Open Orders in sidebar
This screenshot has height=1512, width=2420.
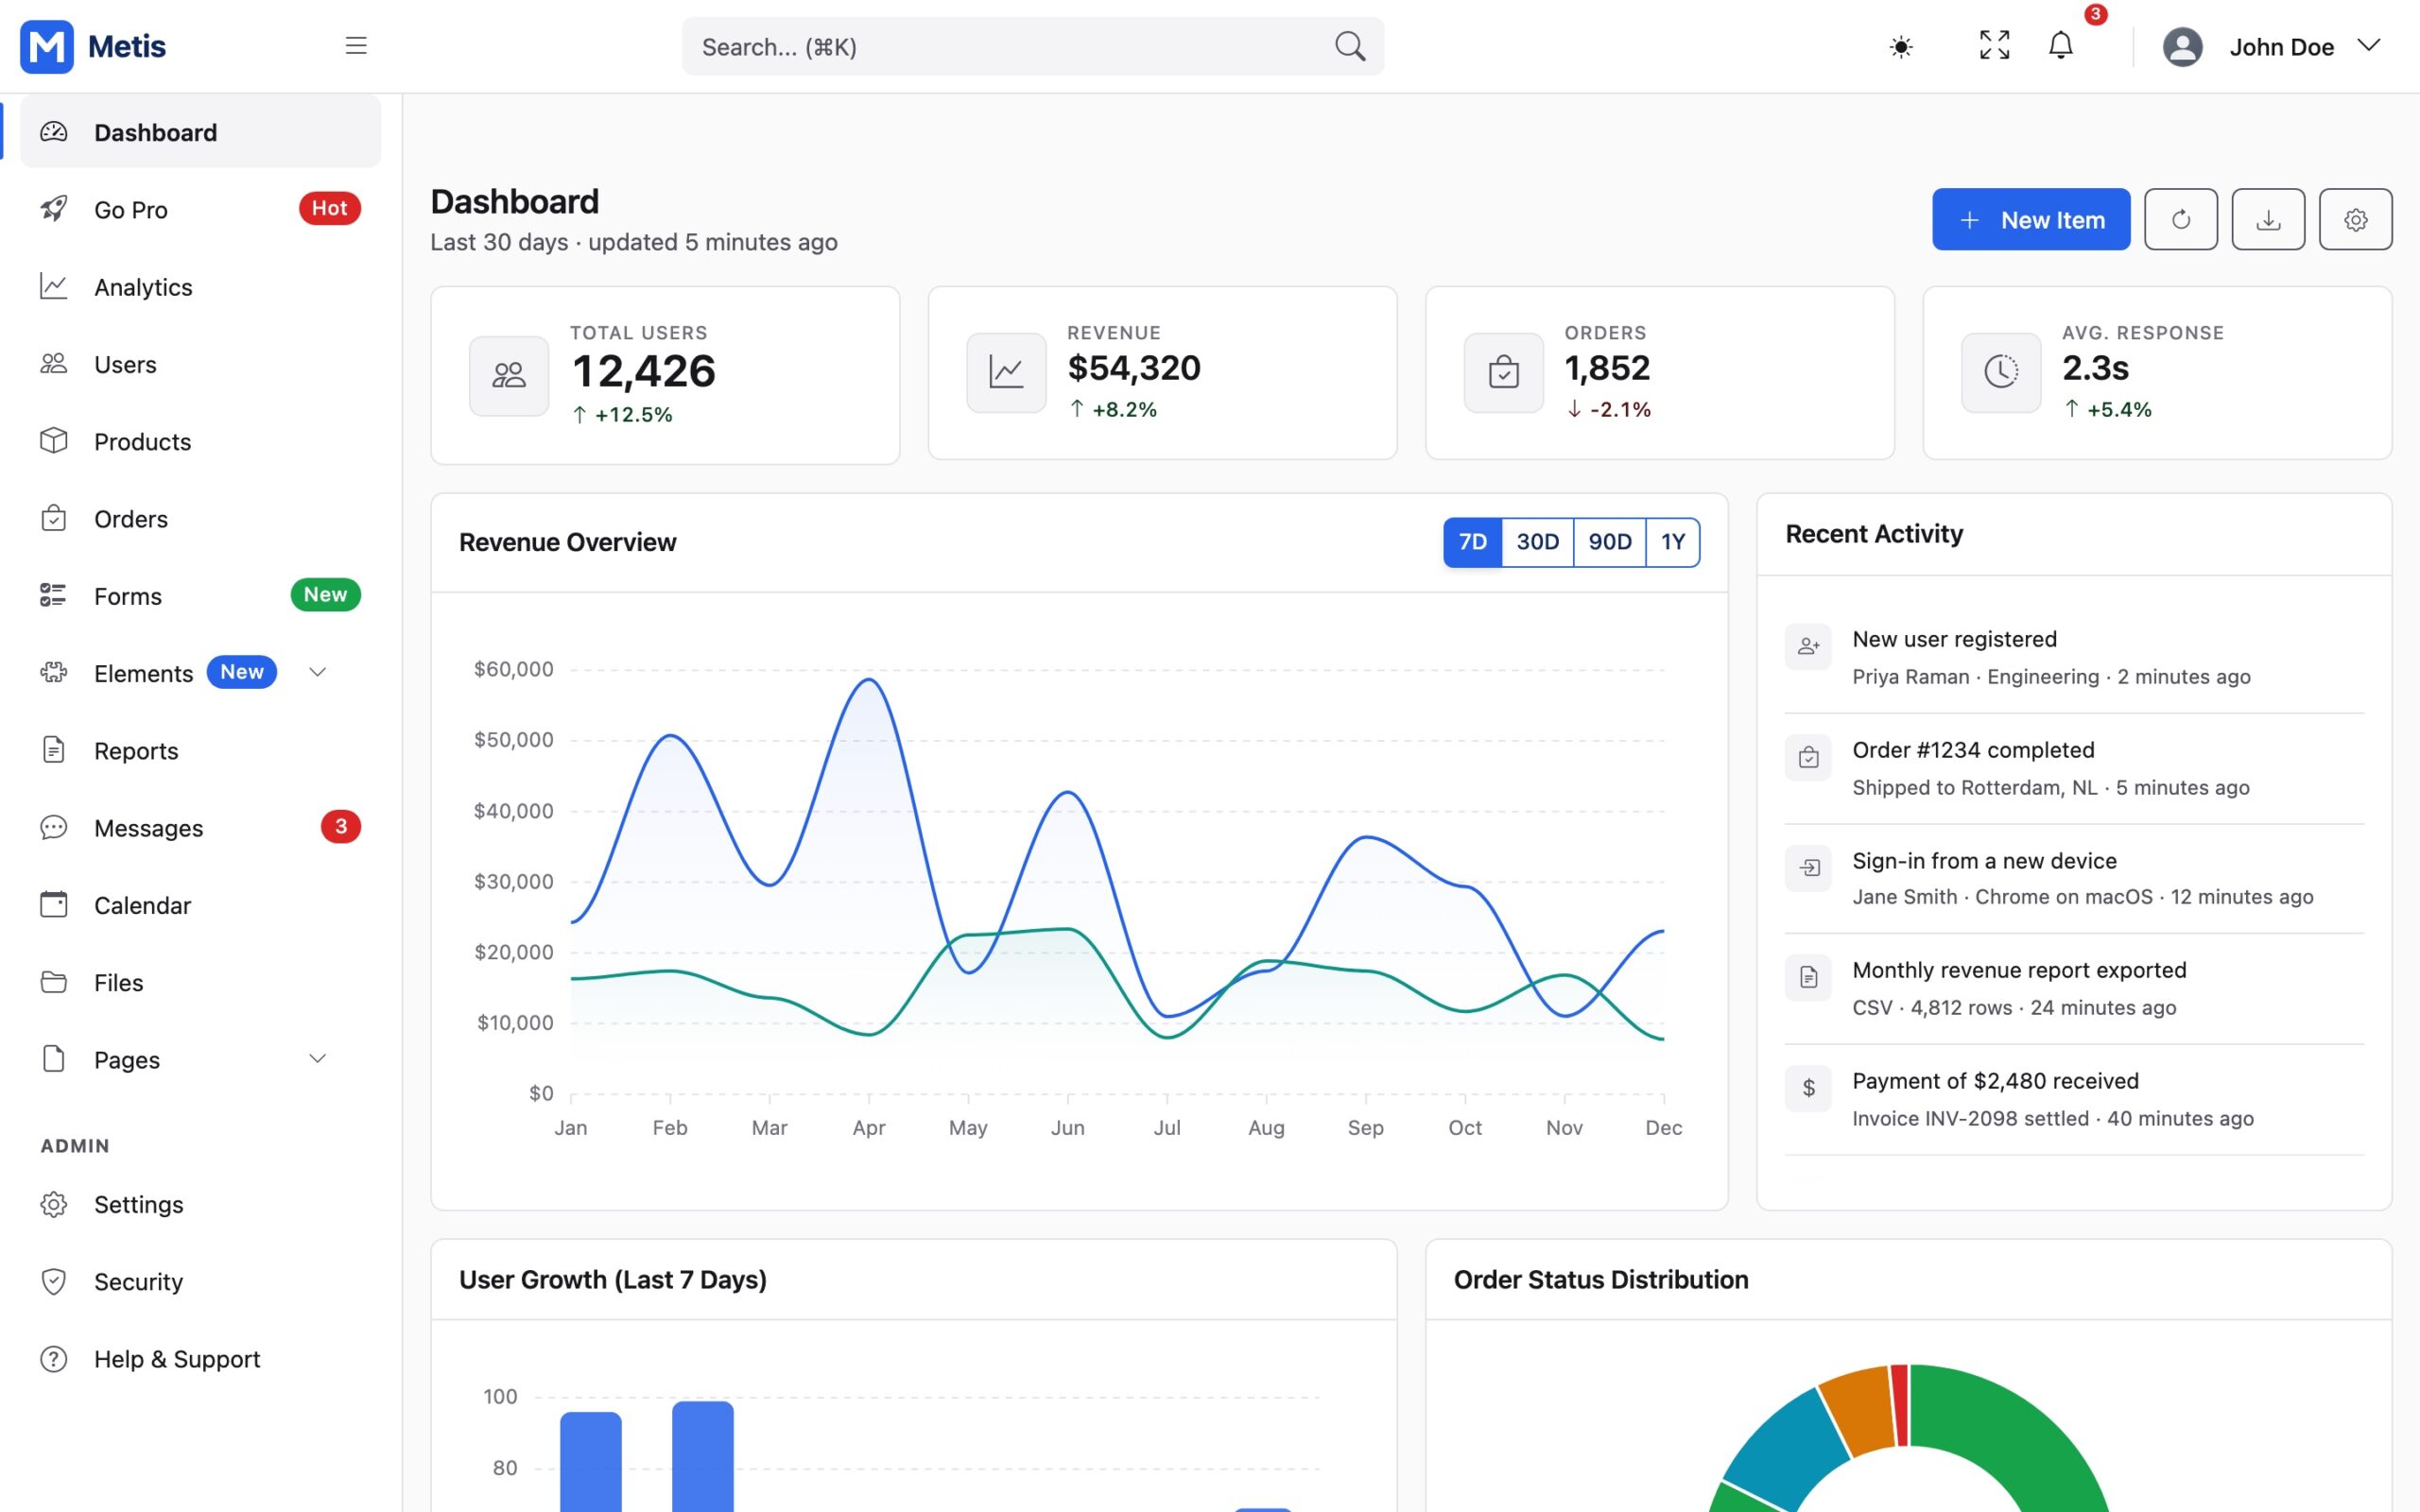200,518
